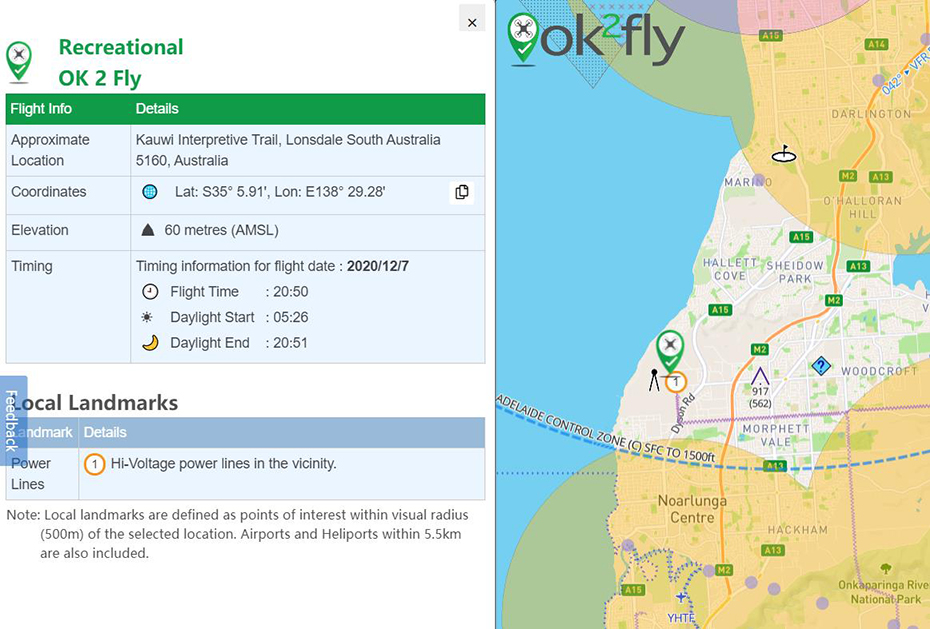
Task: Click the golf flag icon near Marino
Action: click(784, 154)
